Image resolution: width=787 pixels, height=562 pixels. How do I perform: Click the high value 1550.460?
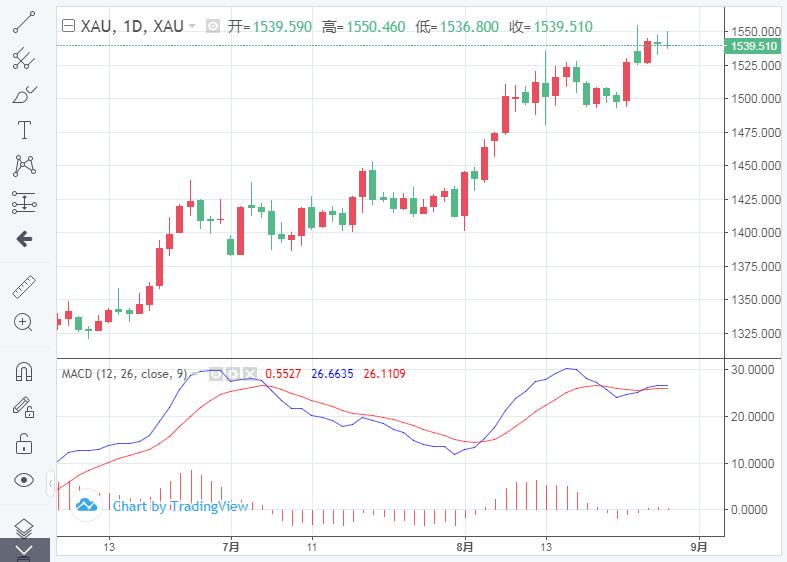pos(375,26)
